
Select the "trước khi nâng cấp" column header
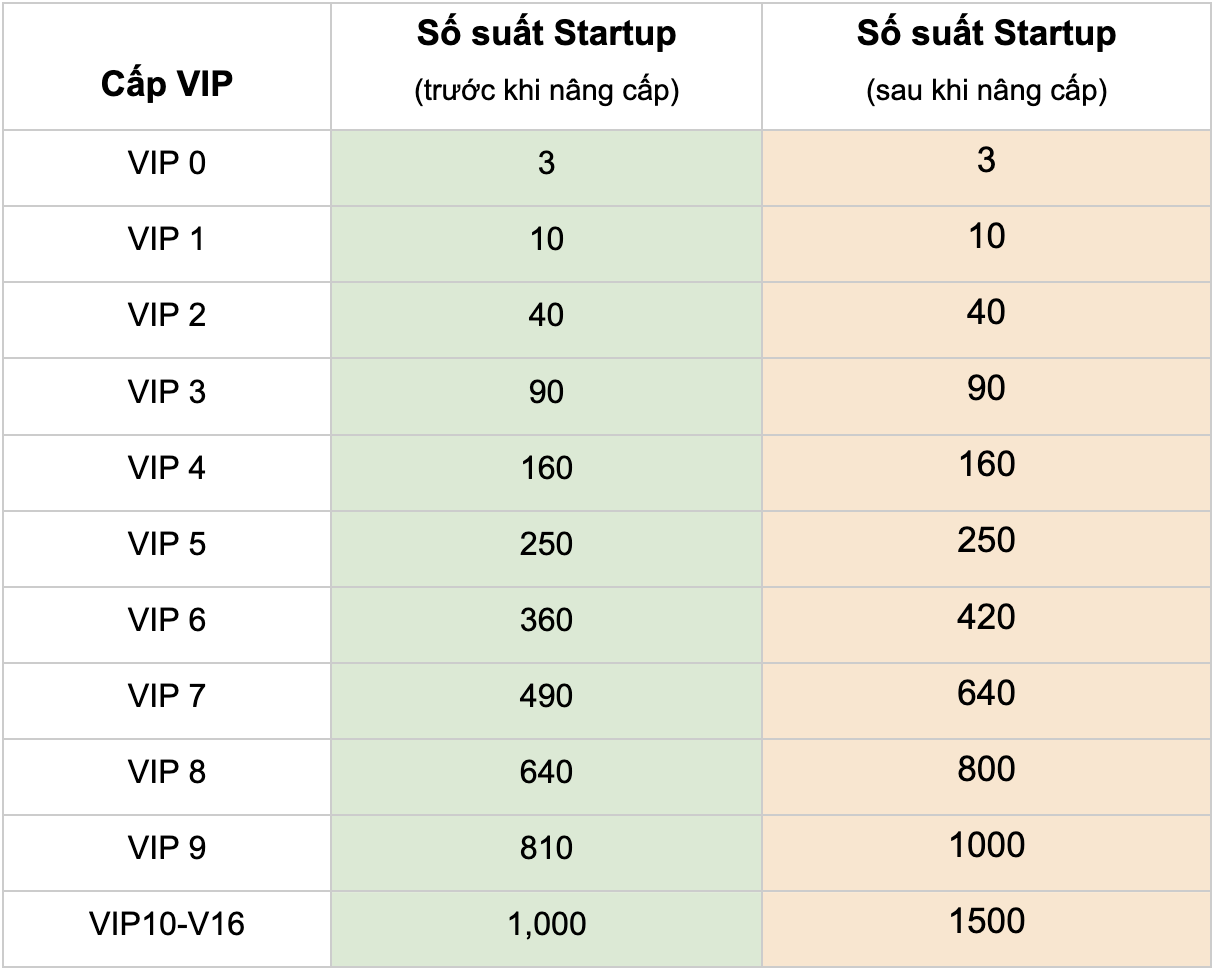pos(546,62)
